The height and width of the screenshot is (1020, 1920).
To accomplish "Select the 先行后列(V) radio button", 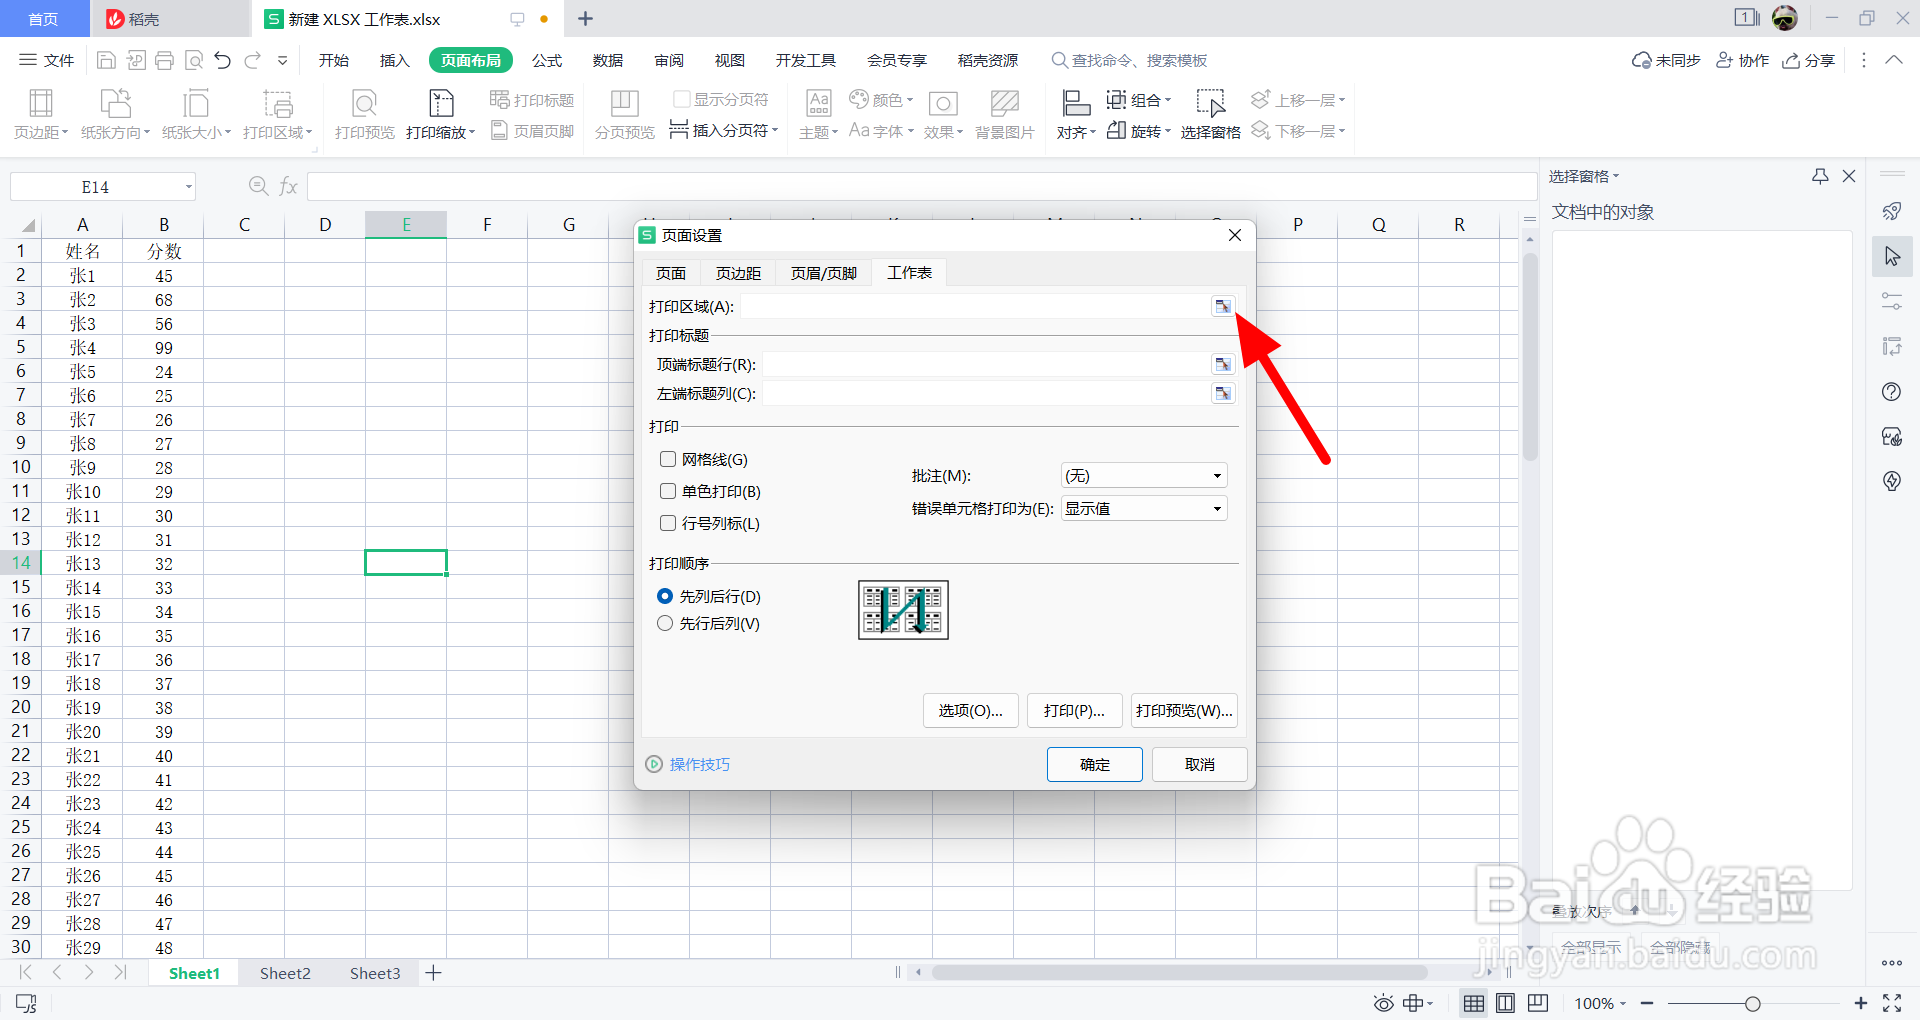I will (665, 623).
